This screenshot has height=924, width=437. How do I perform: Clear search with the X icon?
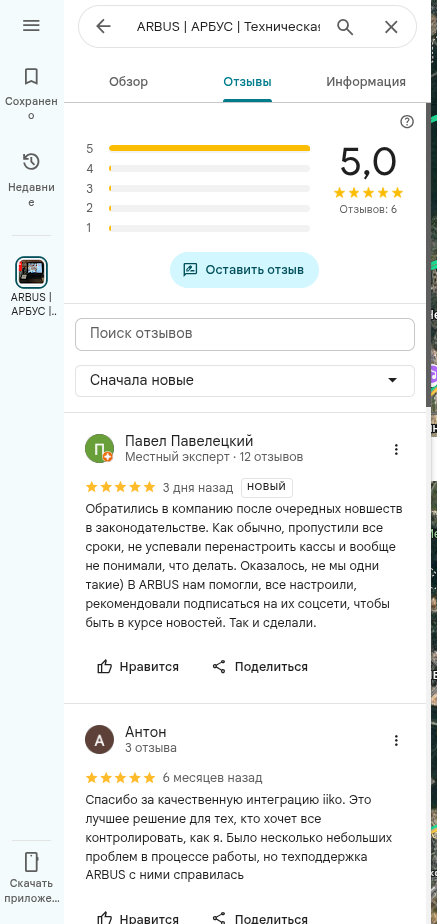tap(391, 27)
